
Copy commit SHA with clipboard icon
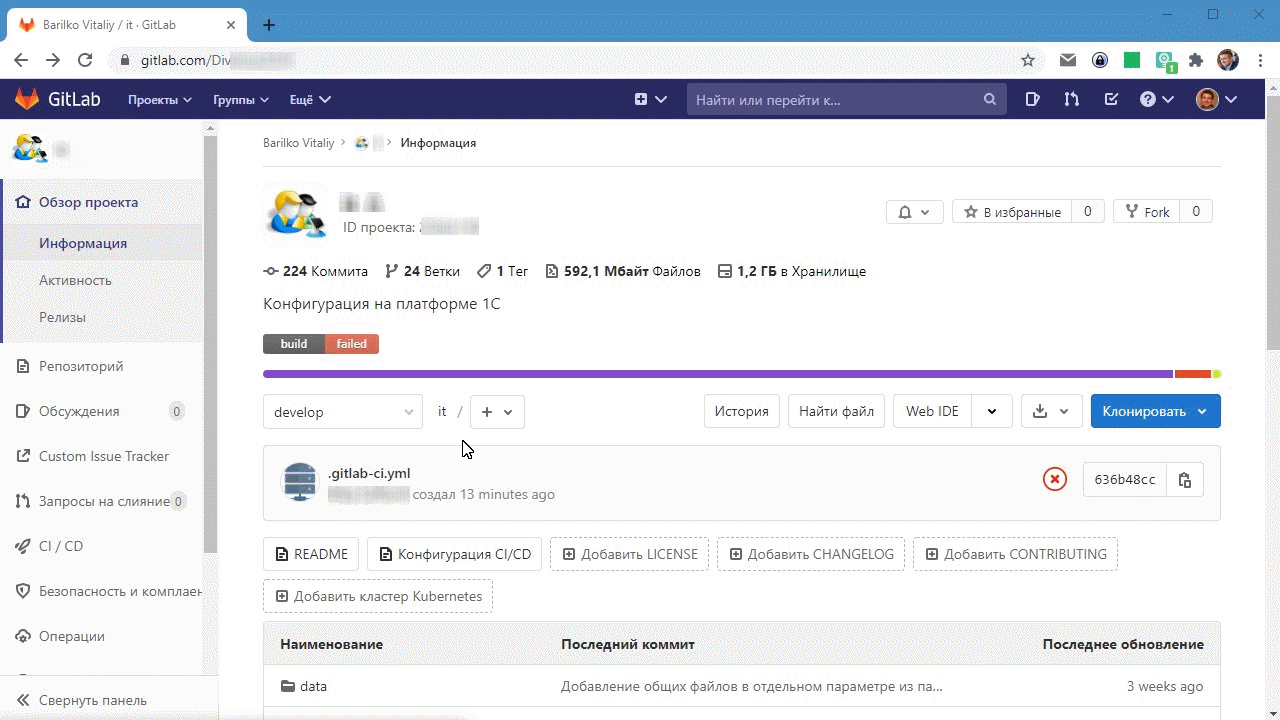pyautogui.click(x=1185, y=480)
